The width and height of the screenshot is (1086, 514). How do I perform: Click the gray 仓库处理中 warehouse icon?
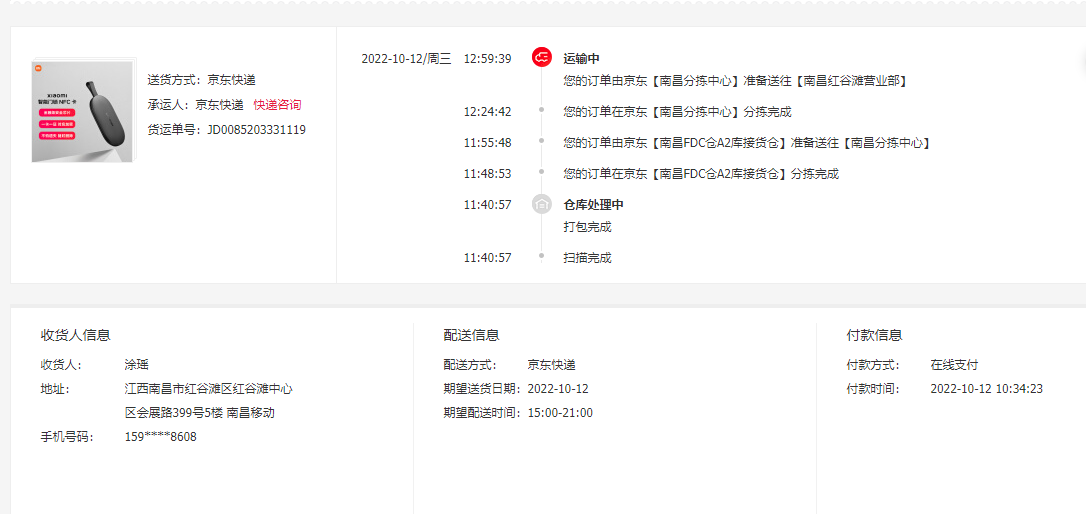(x=542, y=204)
